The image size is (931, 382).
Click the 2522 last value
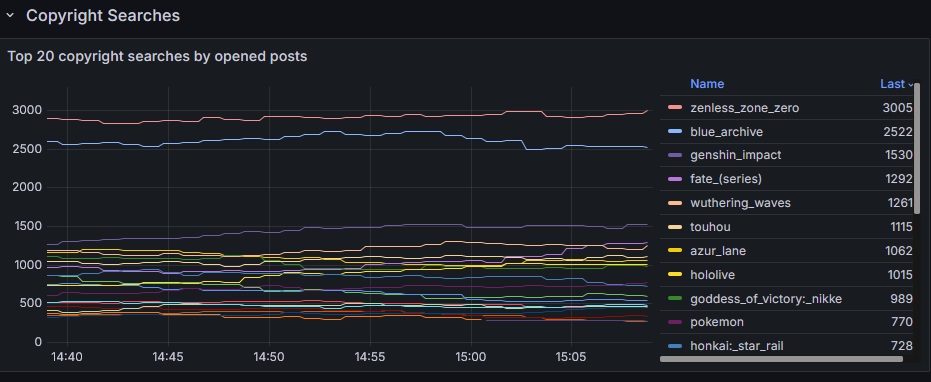tap(897, 131)
